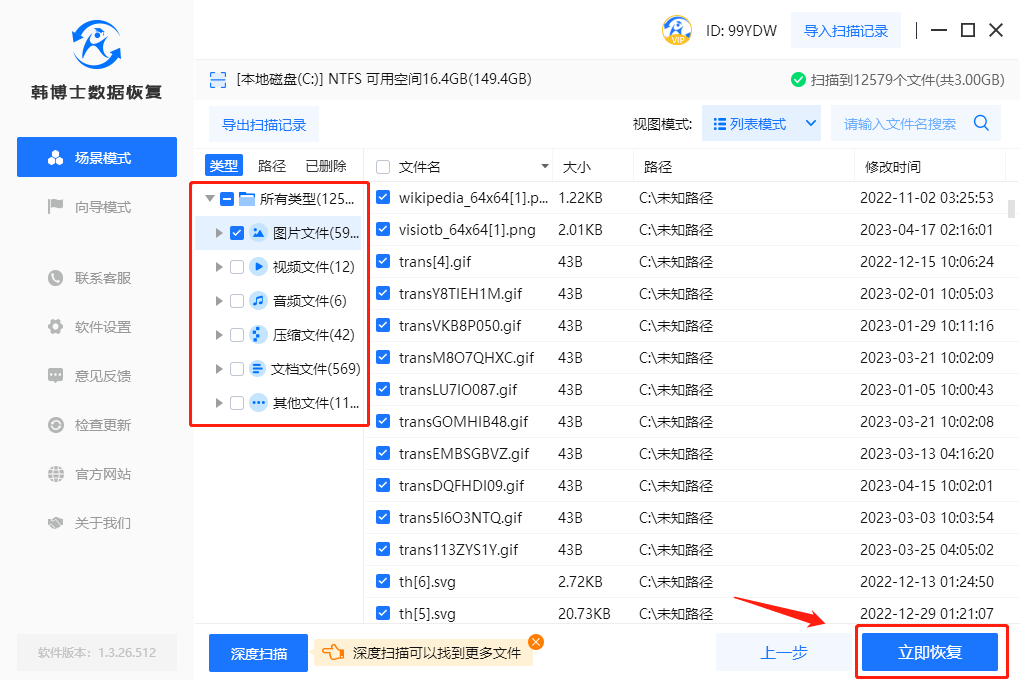1020x680 pixels.
Task: Expand the 文档文件 tree node
Action: [219, 369]
